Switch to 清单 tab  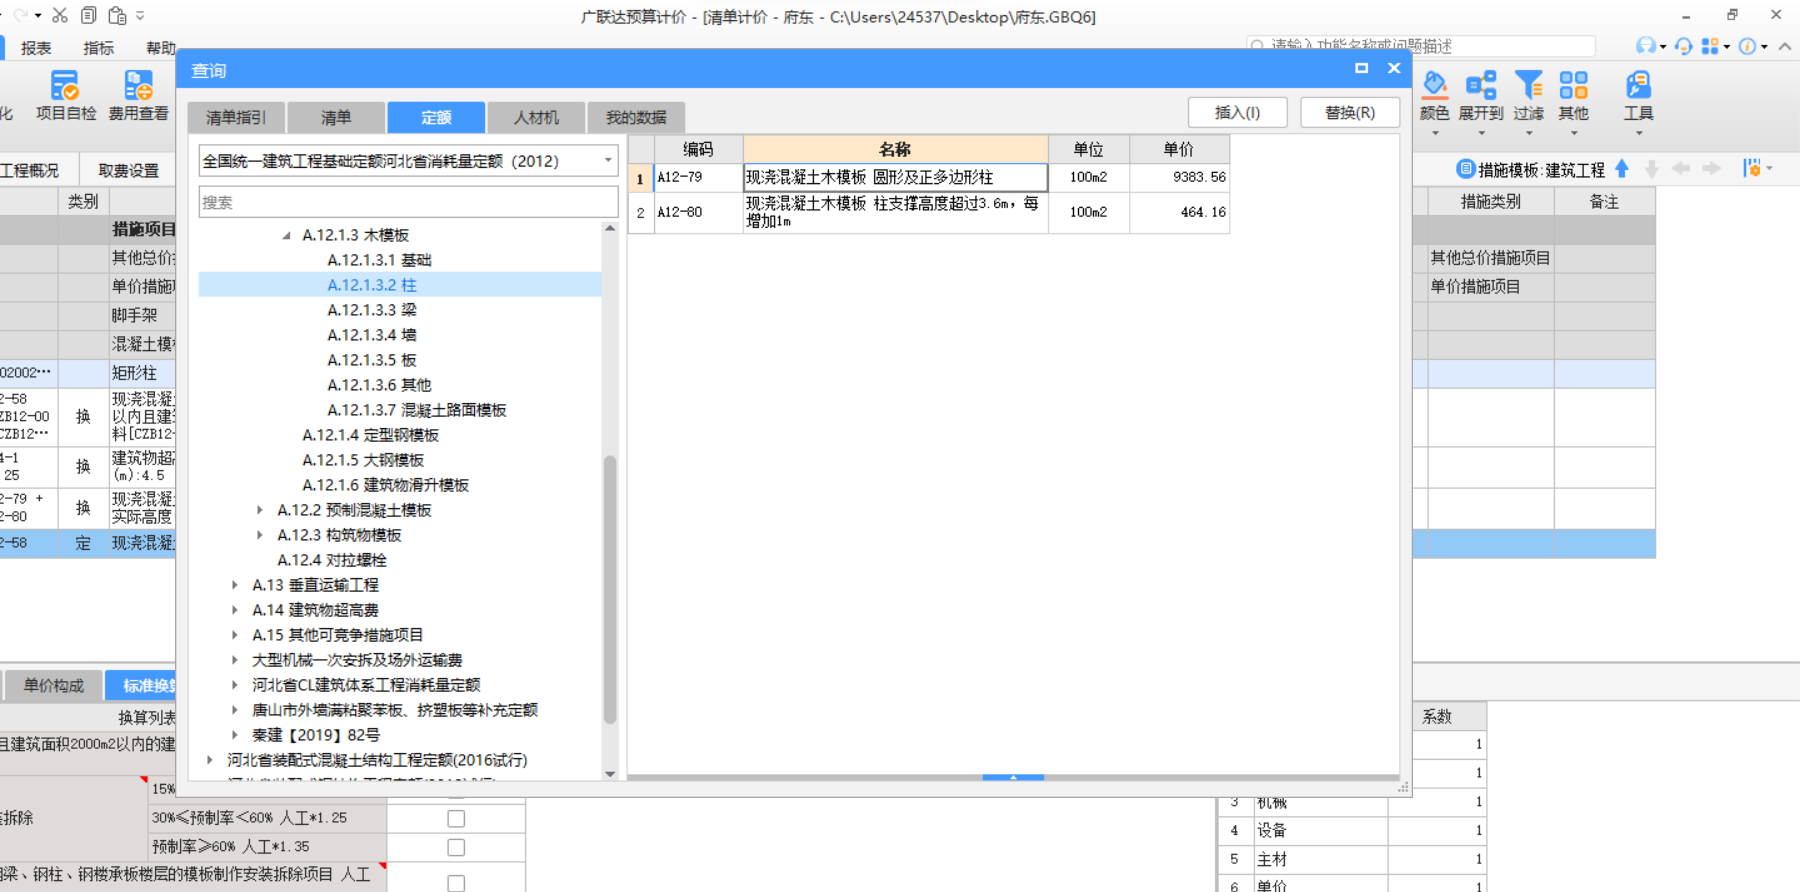[336, 117]
